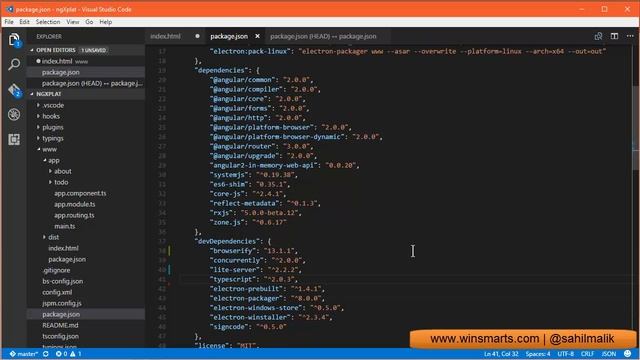Collapse the app folder
Screen dimensions: 640x360
[x=44, y=160]
